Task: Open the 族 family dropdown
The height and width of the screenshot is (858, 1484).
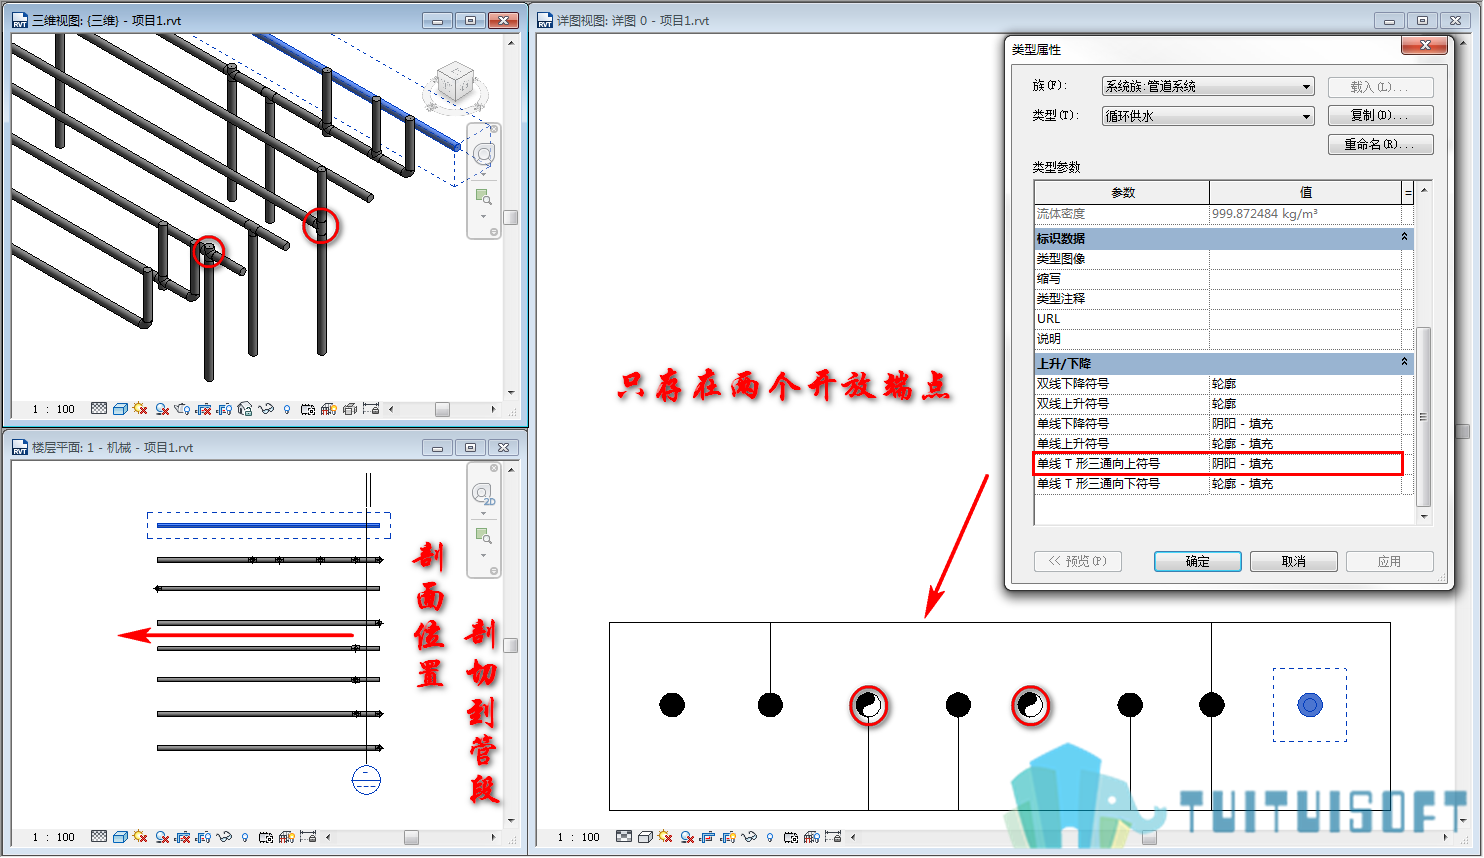Action: [x=1306, y=87]
